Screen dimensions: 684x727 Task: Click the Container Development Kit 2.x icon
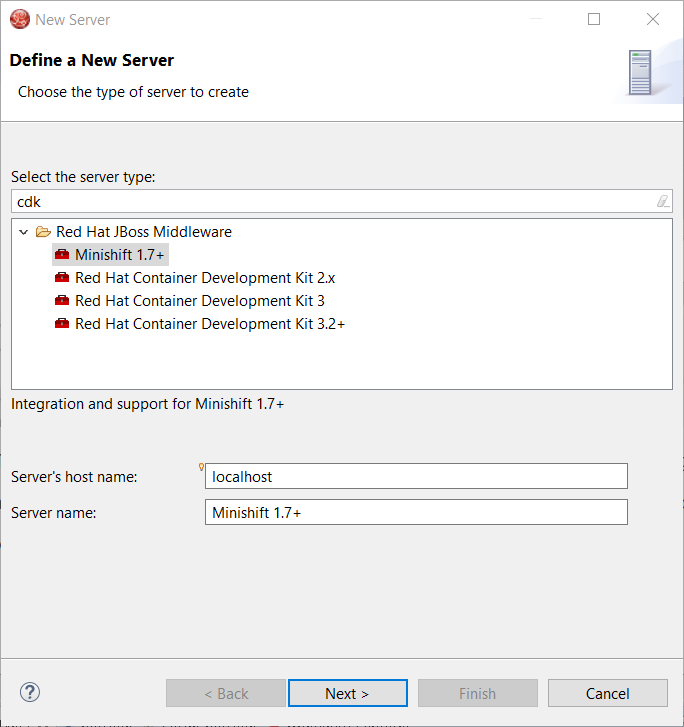[62, 278]
